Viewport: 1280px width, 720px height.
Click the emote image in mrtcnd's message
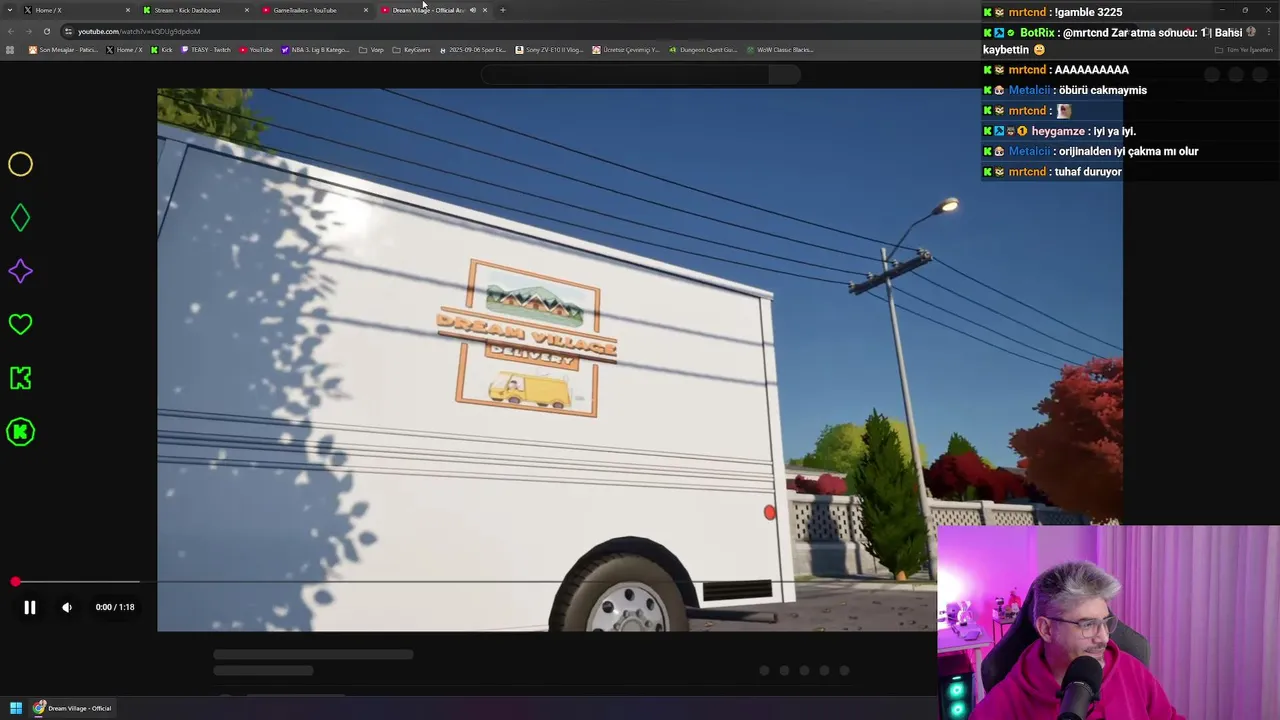coord(1064,111)
